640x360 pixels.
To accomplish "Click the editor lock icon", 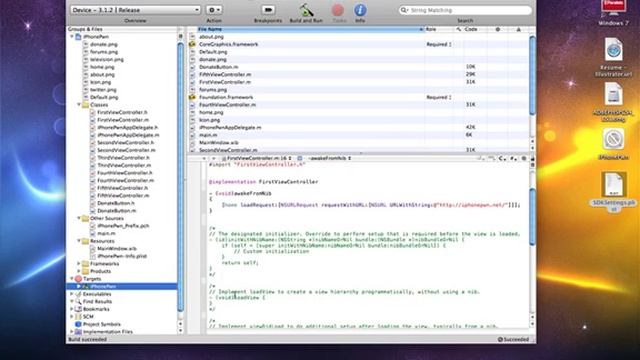I will [533, 158].
